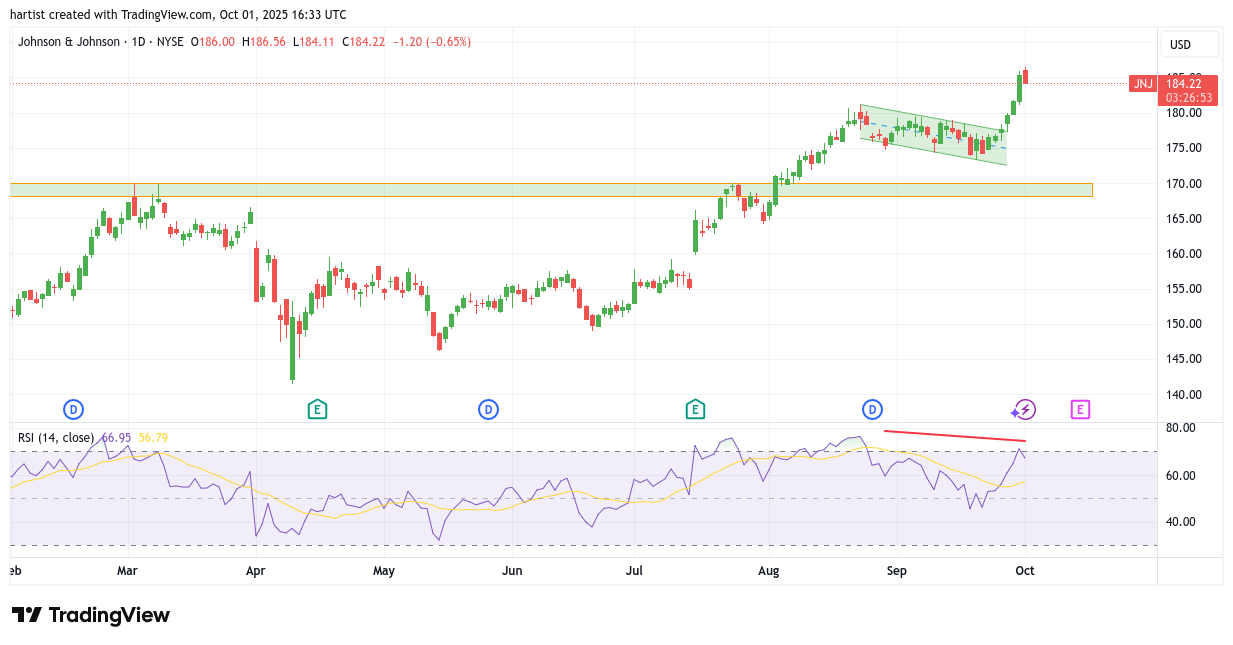Select the earnings marker in mid-July
Viewport: 1233px width, 645px height.
pyautogui.click(x=695, y=409)
